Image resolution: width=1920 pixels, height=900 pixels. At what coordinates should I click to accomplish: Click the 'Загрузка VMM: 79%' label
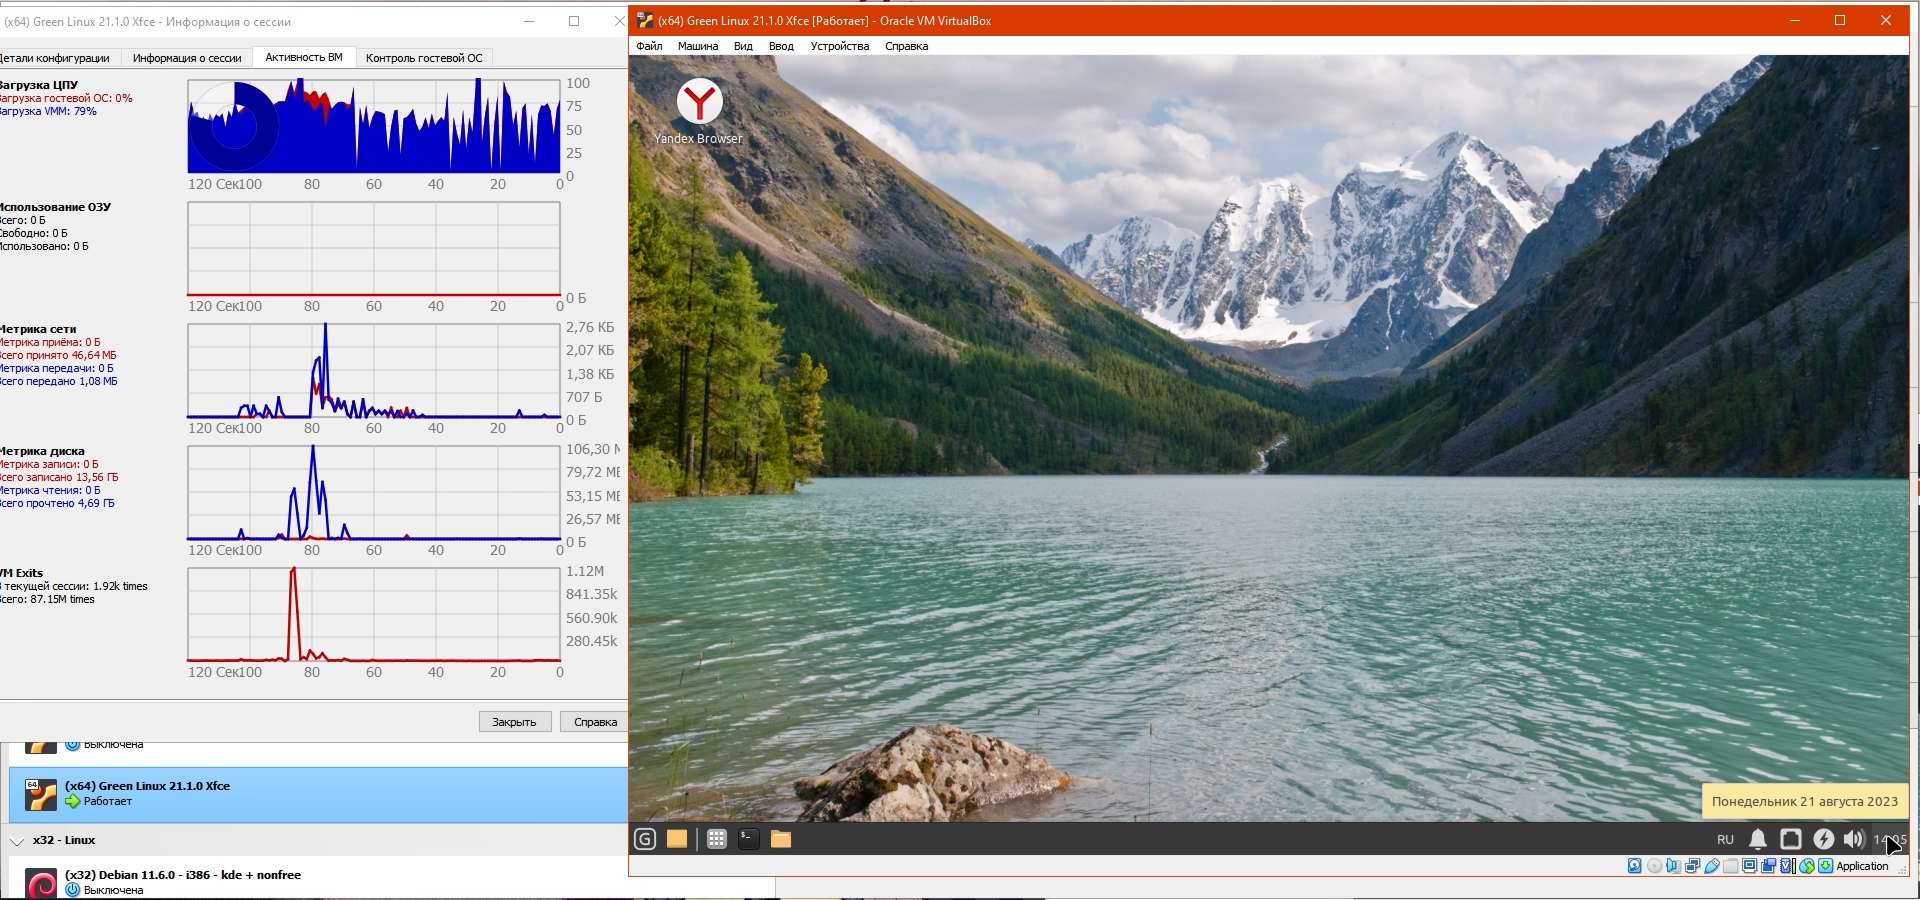pyautogui.click(x=48, y=111)
